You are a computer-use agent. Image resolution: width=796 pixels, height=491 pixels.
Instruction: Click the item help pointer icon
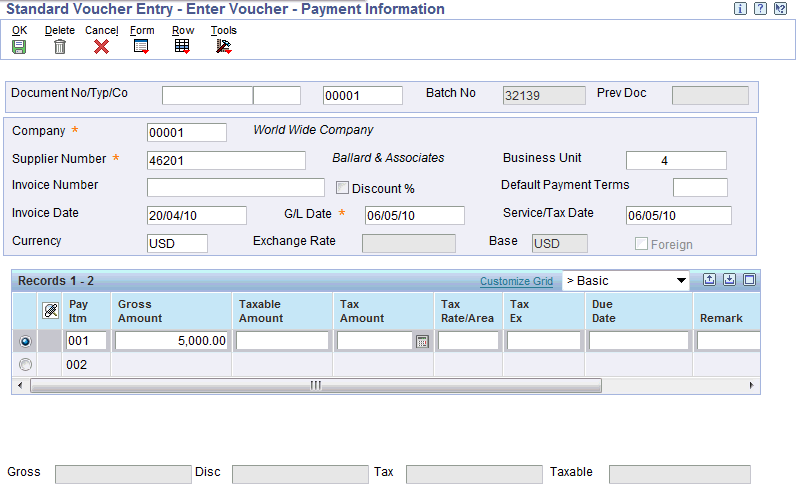(x=780, y=9)
